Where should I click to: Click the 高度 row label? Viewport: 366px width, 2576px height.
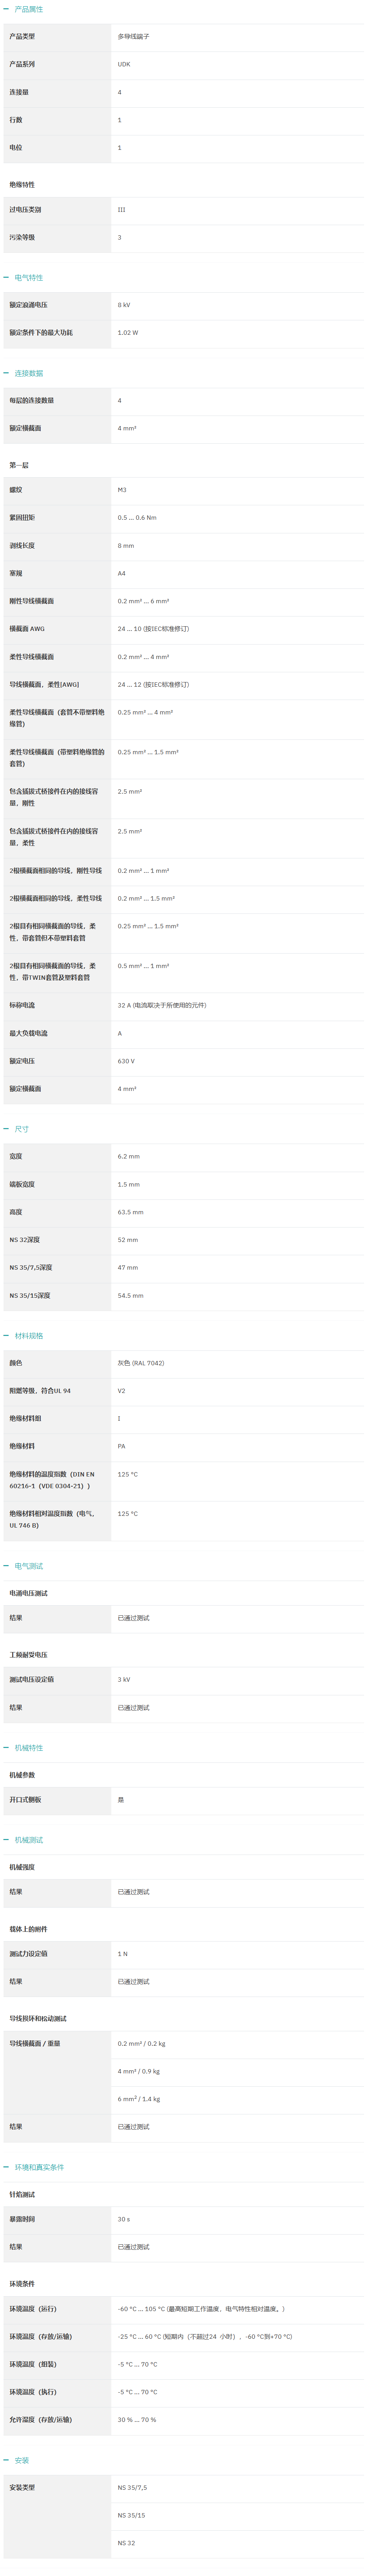click(x=16, y=1212)
